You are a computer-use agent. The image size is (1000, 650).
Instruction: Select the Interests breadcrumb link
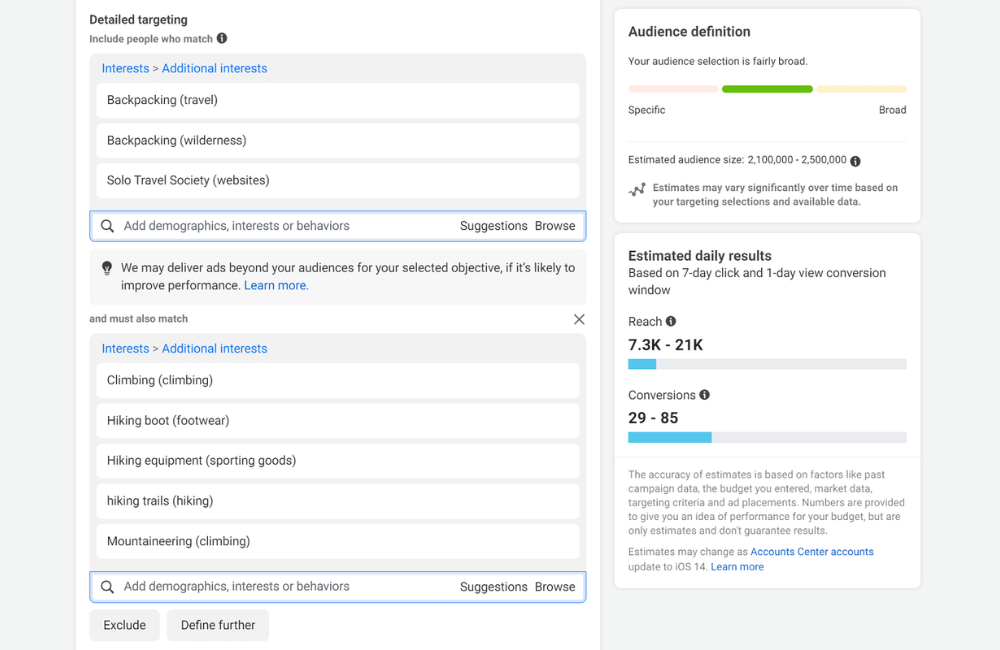click(125, 68)
